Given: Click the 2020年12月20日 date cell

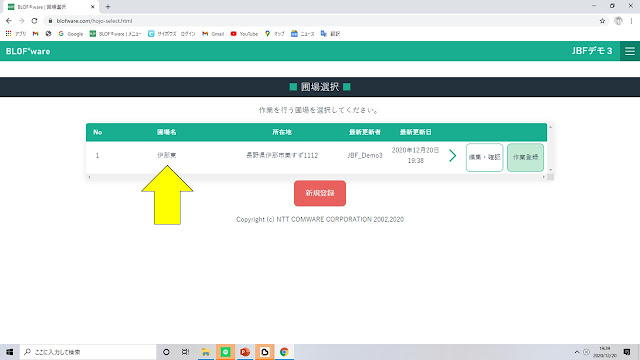Looking at the screenshot, I should [416, 155].
